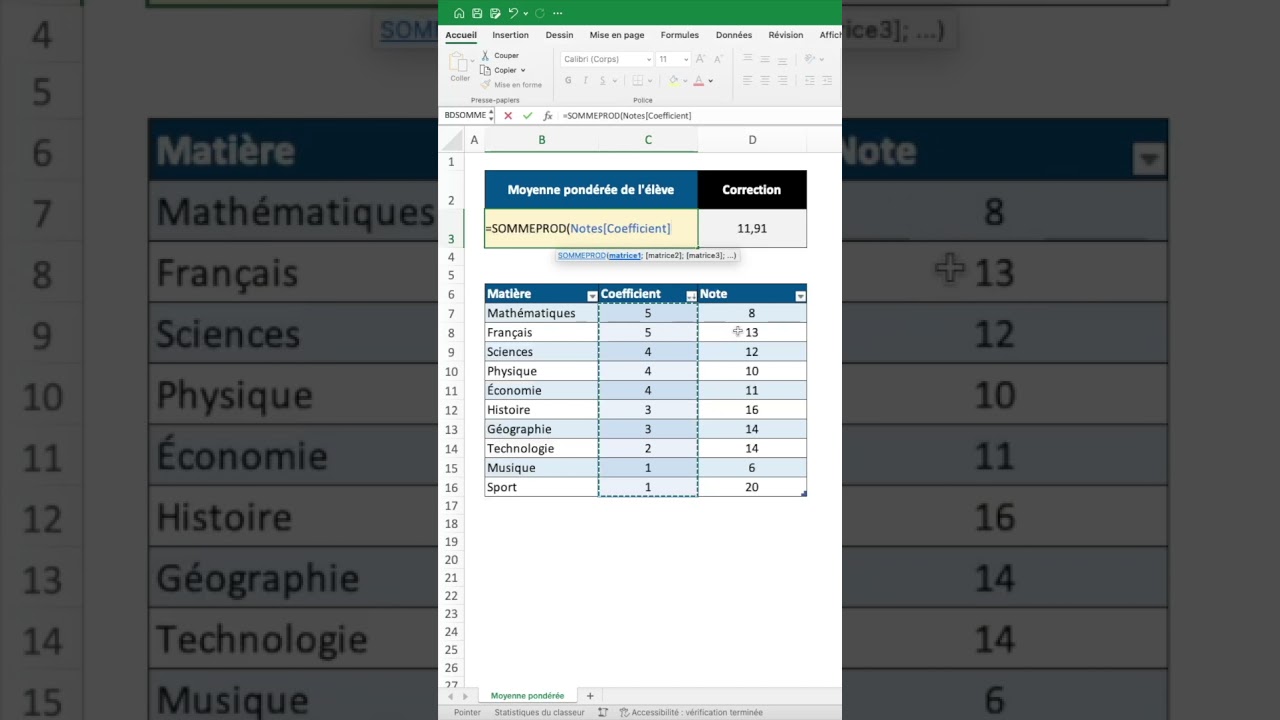The width and height of the screenshot is (1280, 720).
Task: Toggle underline with the S button
Action: click(x=602, y=80)
